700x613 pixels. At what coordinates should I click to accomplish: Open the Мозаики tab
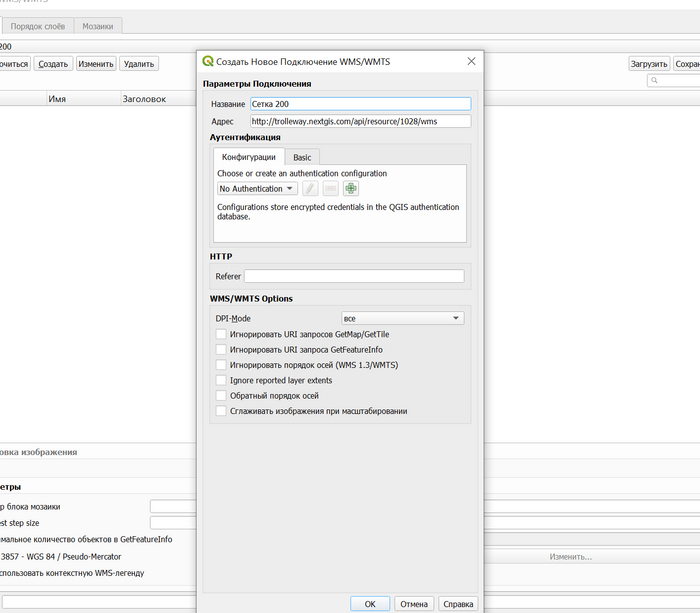[x=98, y=25]
